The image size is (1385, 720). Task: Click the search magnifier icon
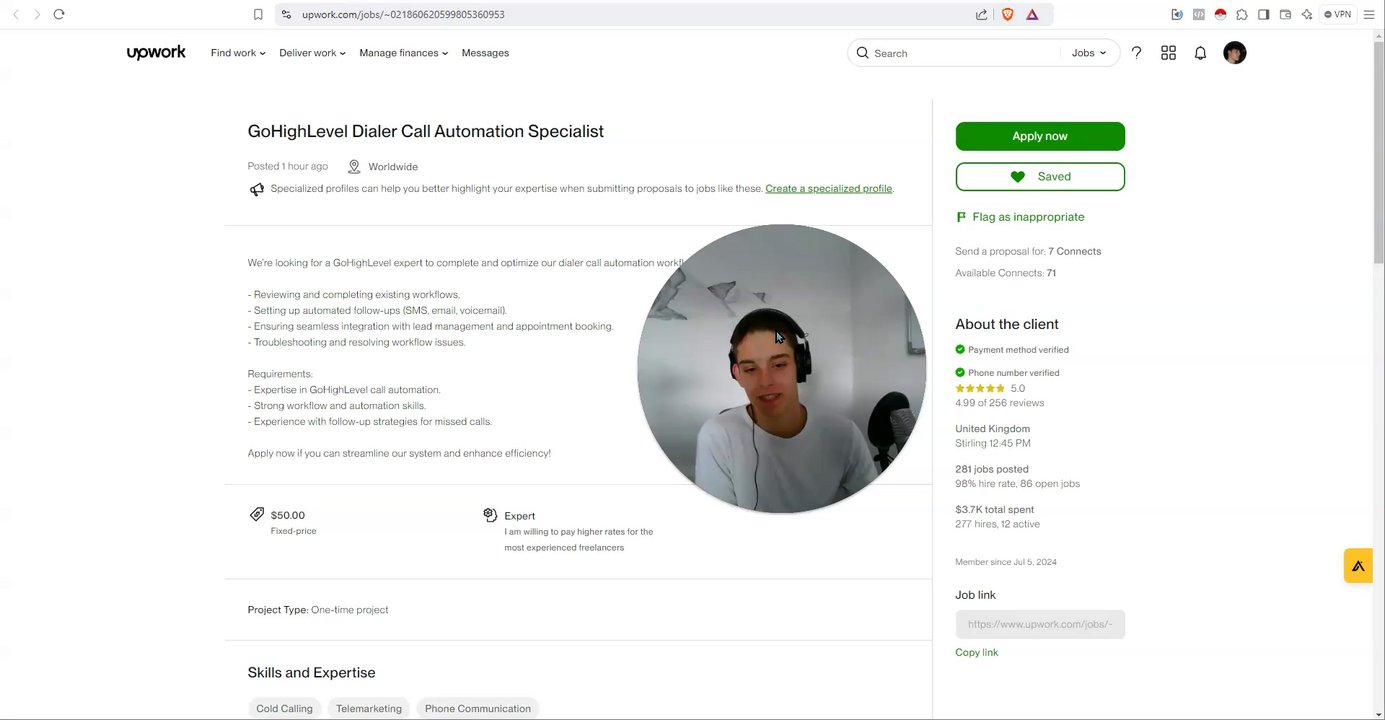click(x=862, y=53)
